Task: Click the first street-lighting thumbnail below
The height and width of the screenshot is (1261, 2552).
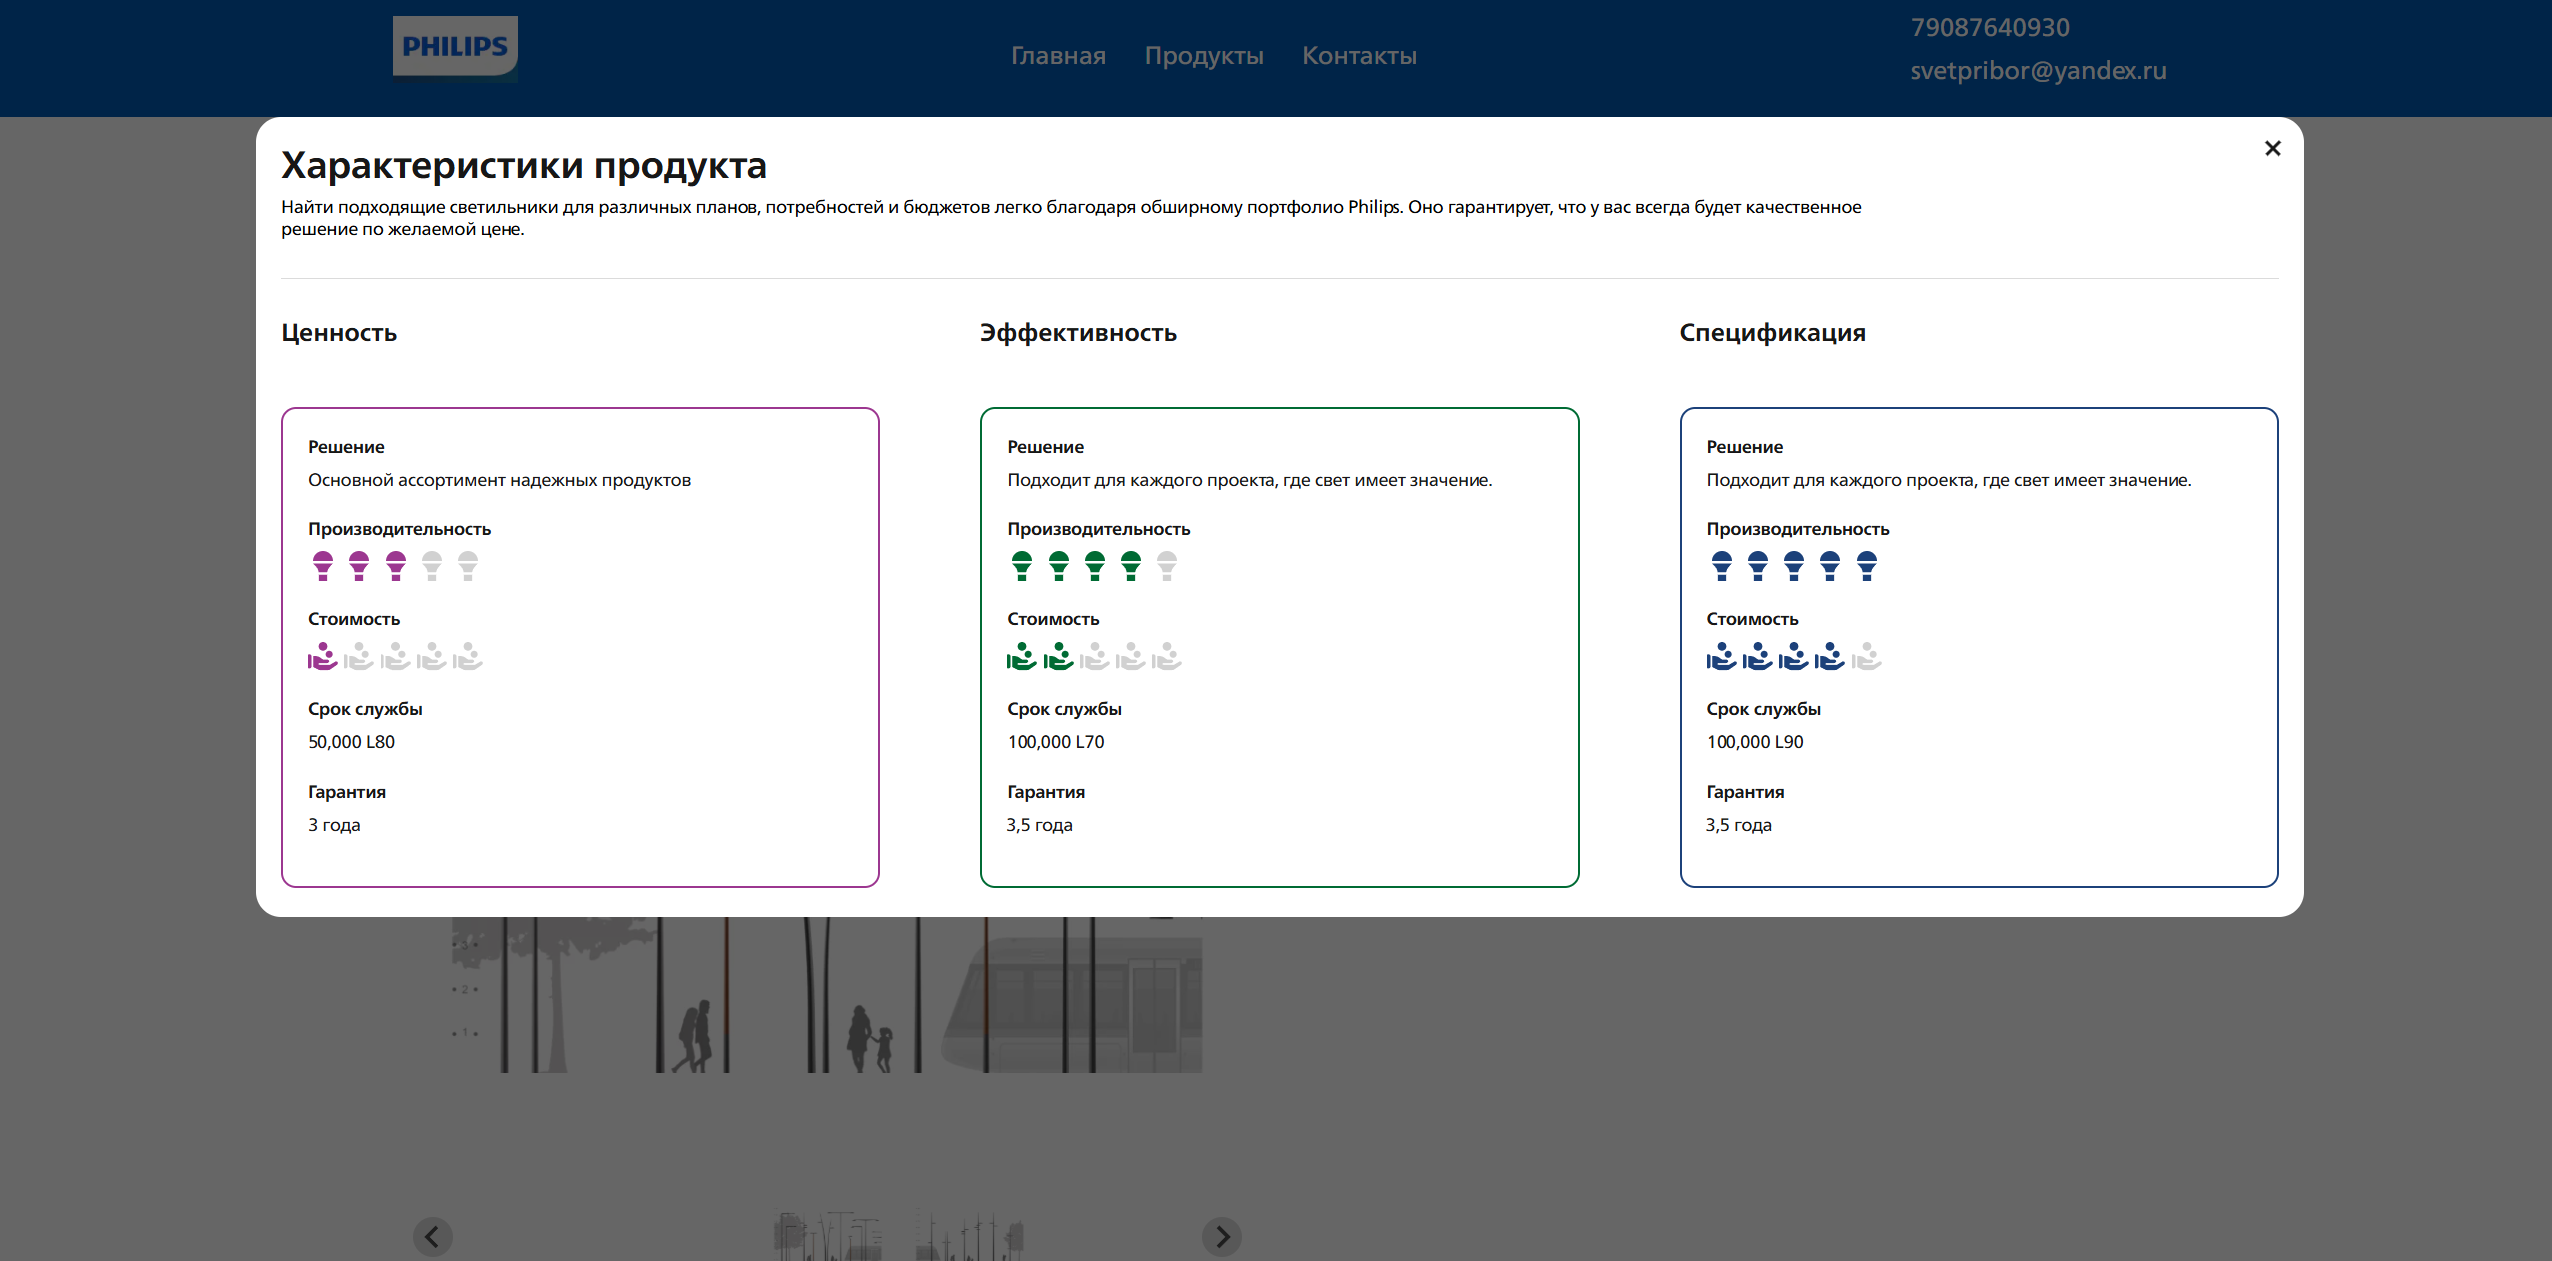Action: 827,1237
